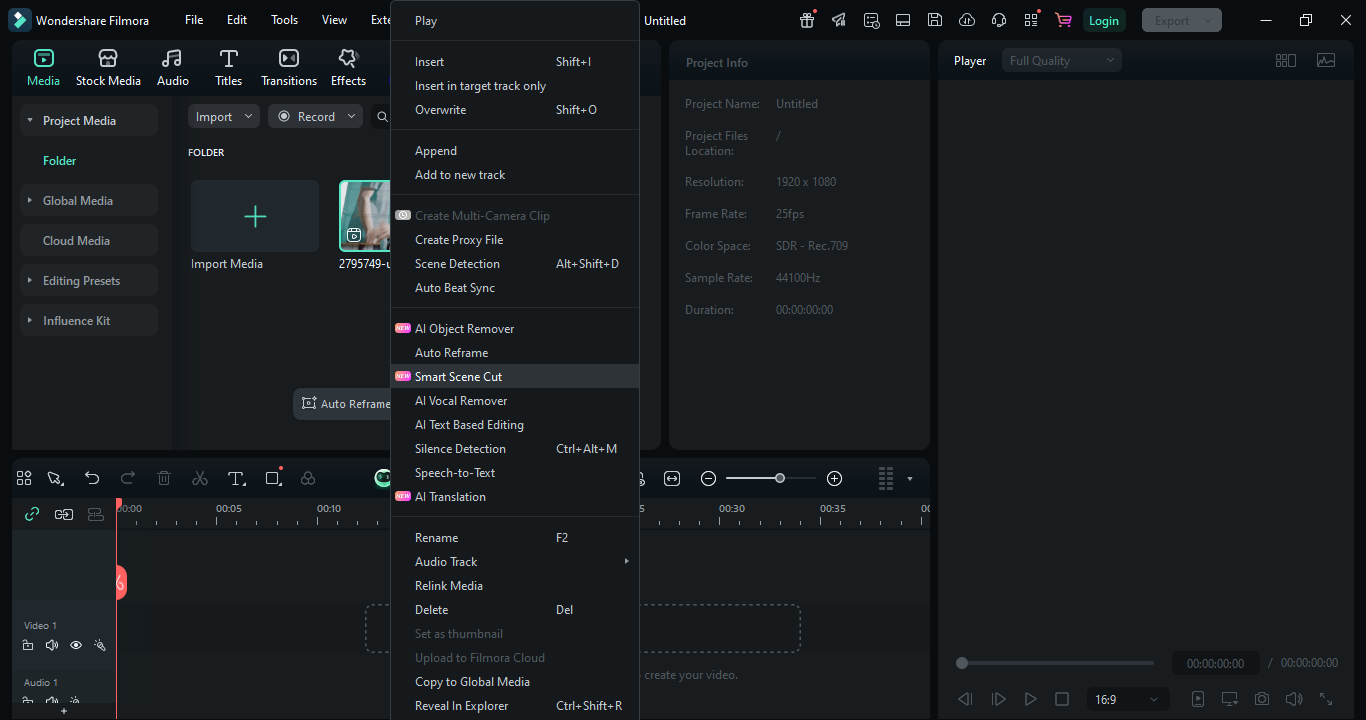Open the Full Quality dropdown

click(x=1062, y=61)
